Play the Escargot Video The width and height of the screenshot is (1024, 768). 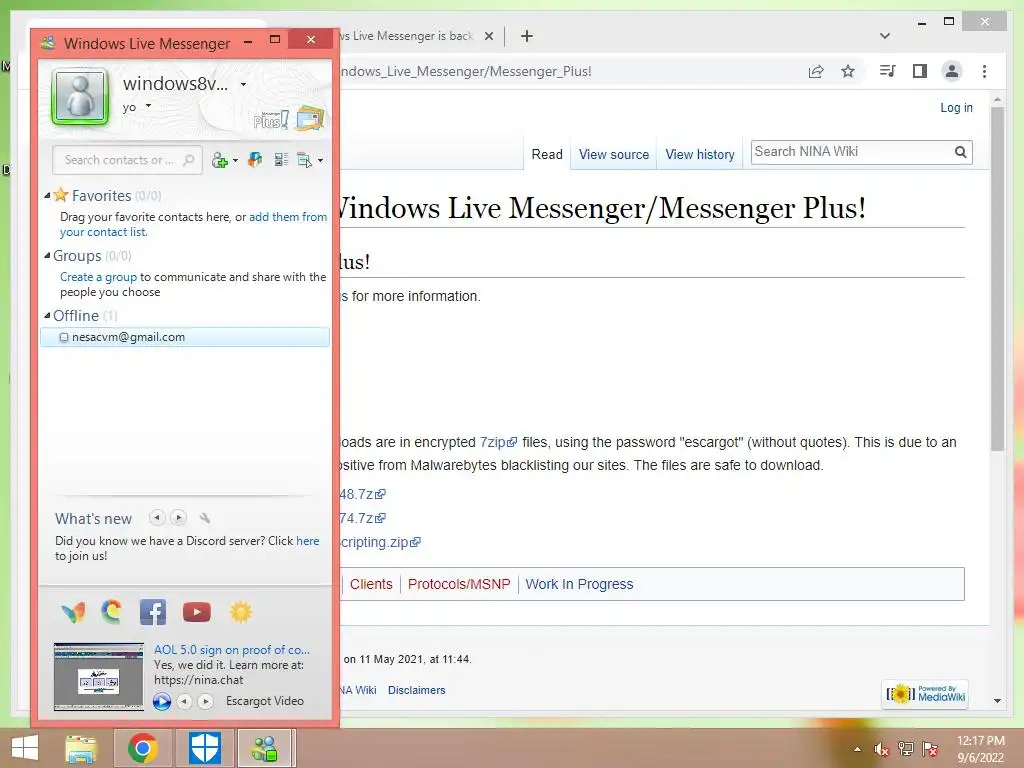pos(161,701)
